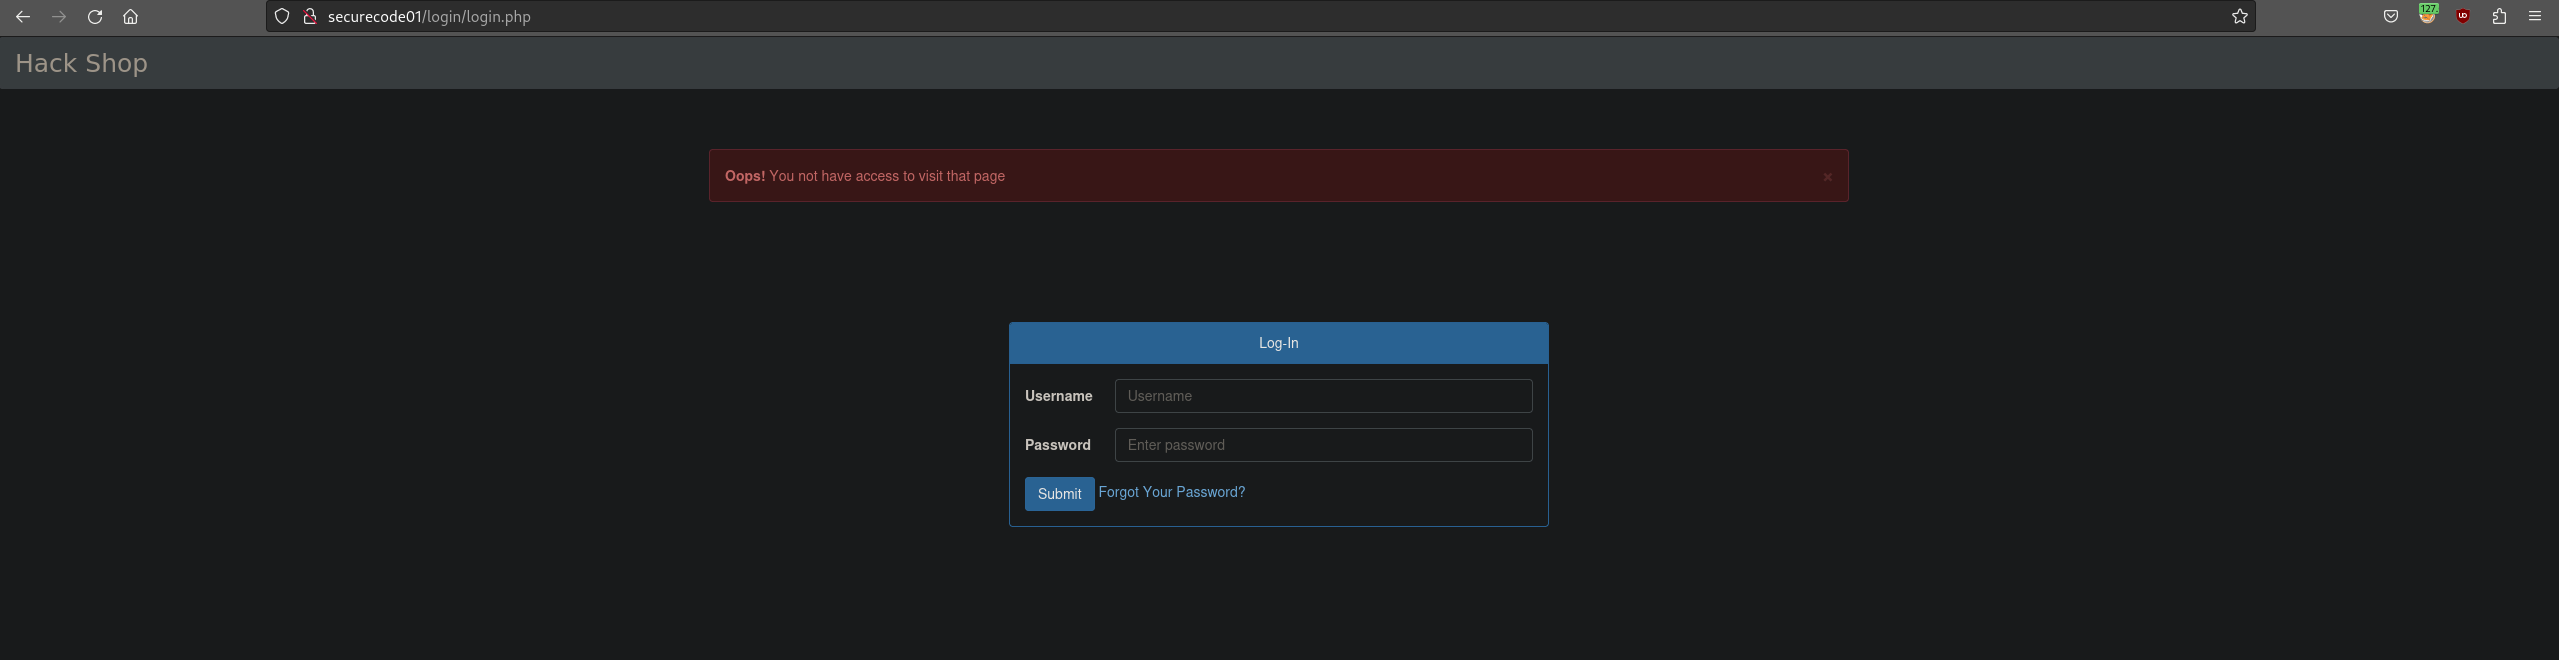
Task: Click the Hack Shop brand link
Action: click(x=81, y=63)
